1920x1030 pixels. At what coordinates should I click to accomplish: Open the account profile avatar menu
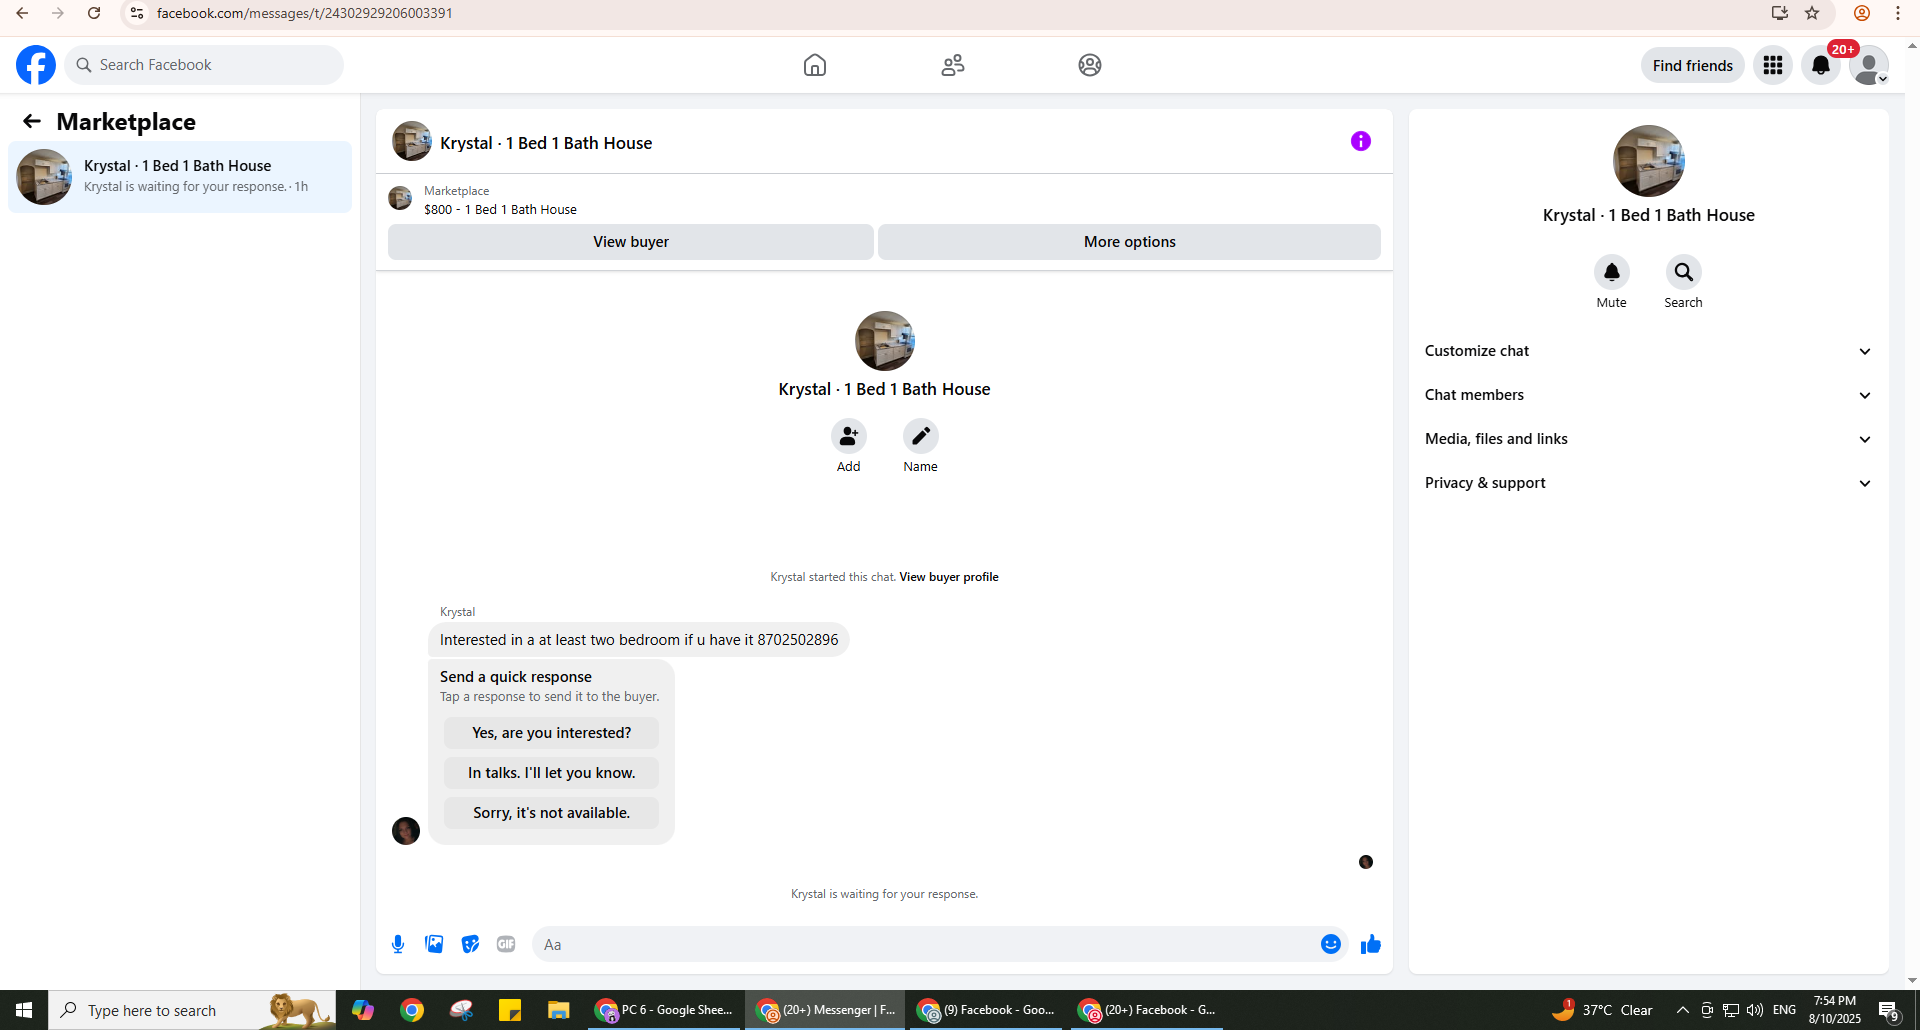[x=1869, y=65]
